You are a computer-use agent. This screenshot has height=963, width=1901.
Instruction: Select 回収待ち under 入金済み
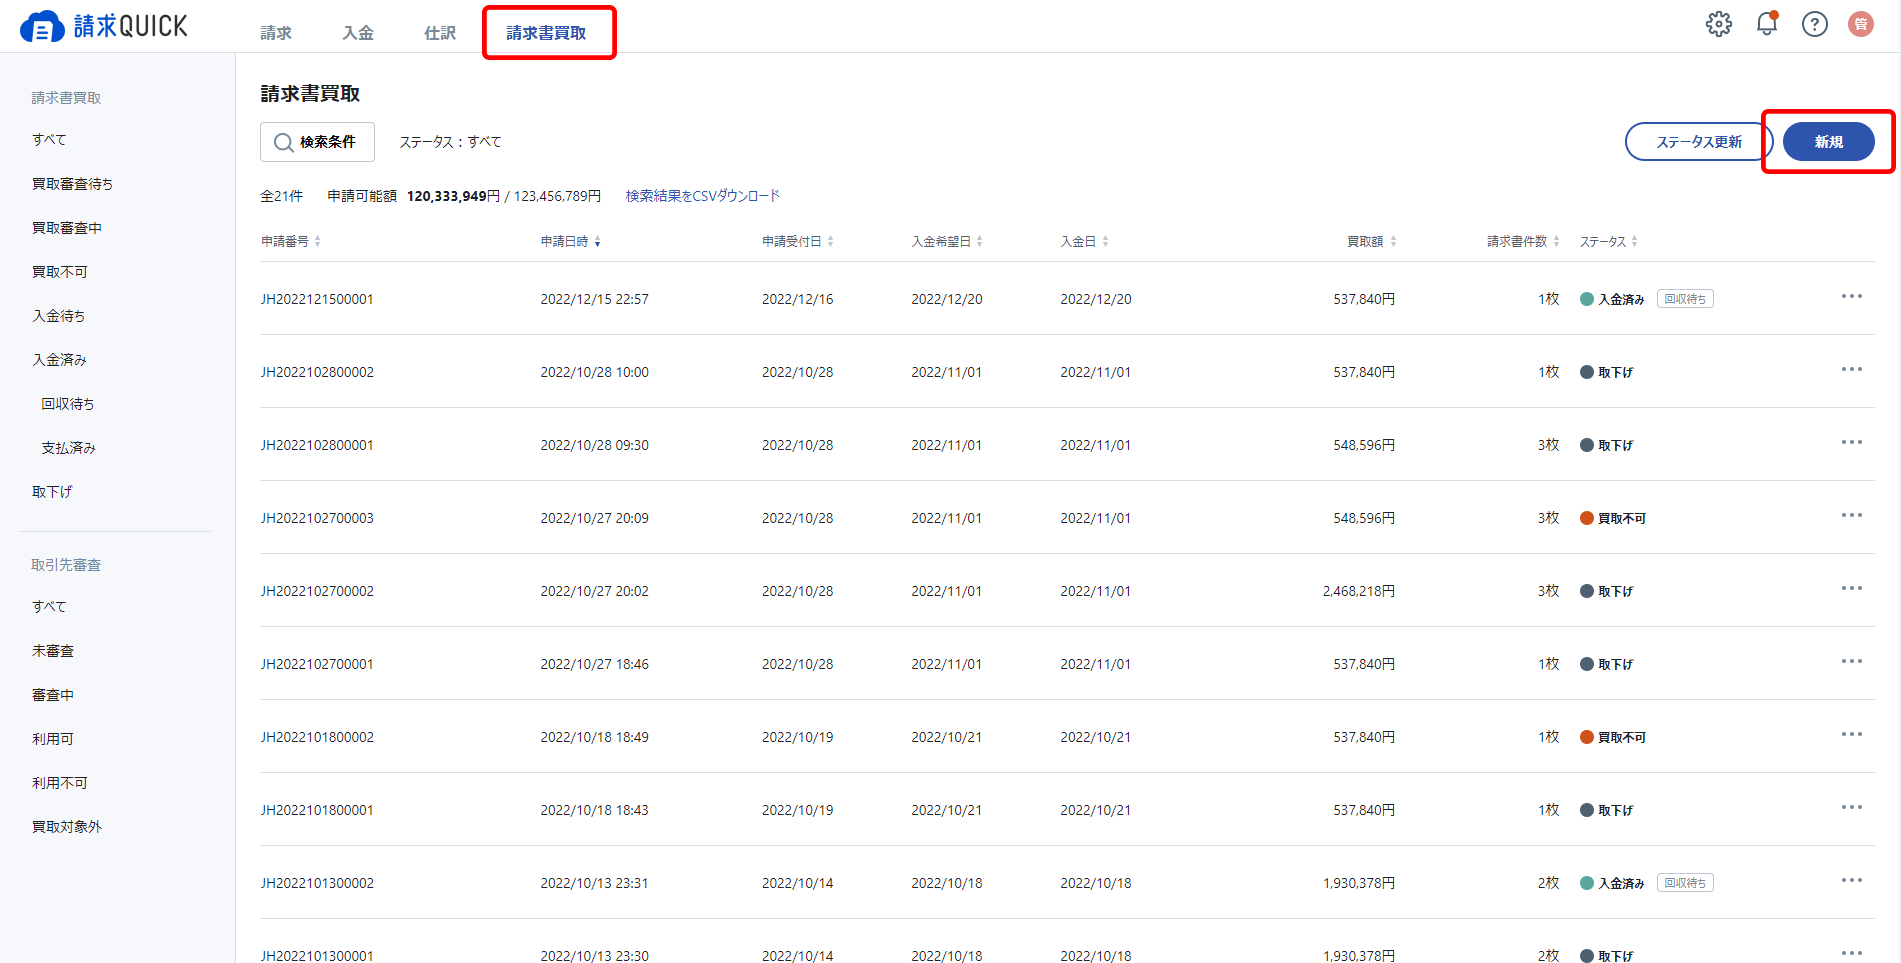click(67, 403)
